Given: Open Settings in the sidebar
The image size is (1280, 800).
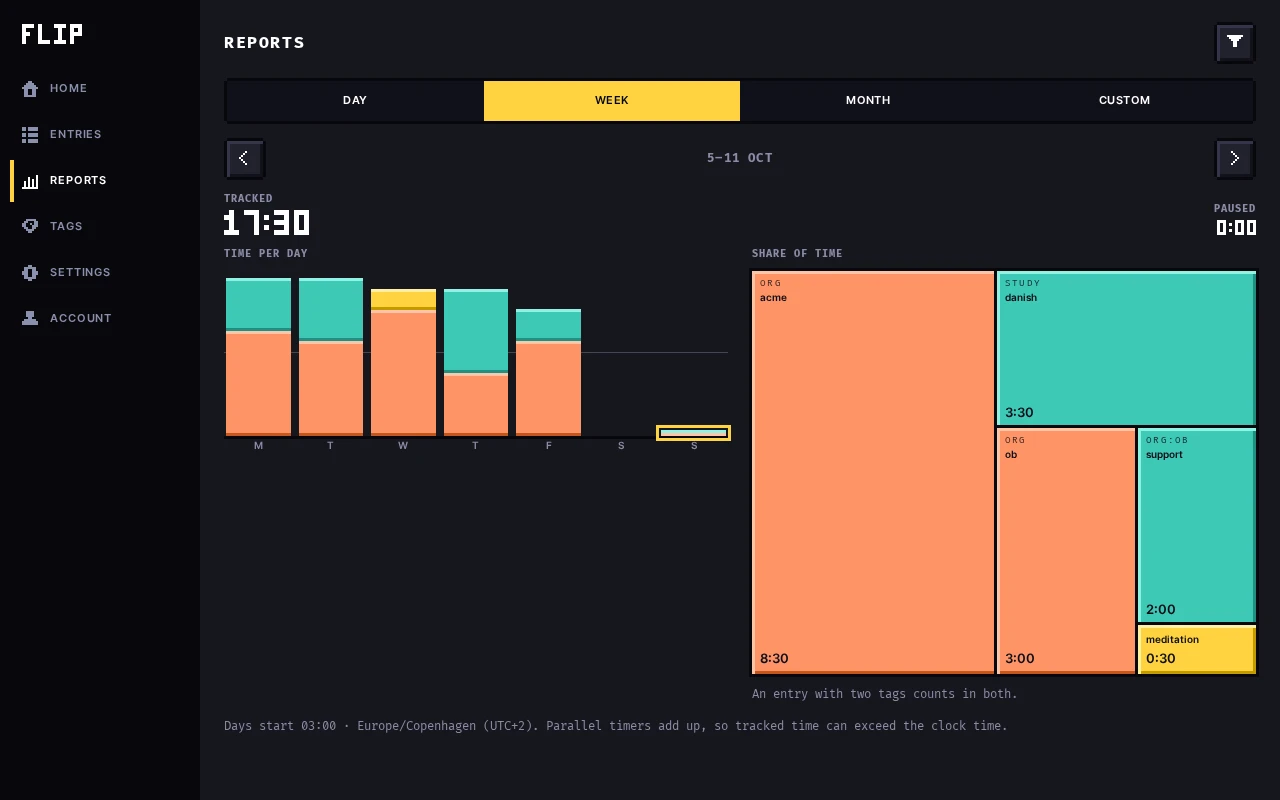Looking at the screenshot, I should (x=100, y=272).
